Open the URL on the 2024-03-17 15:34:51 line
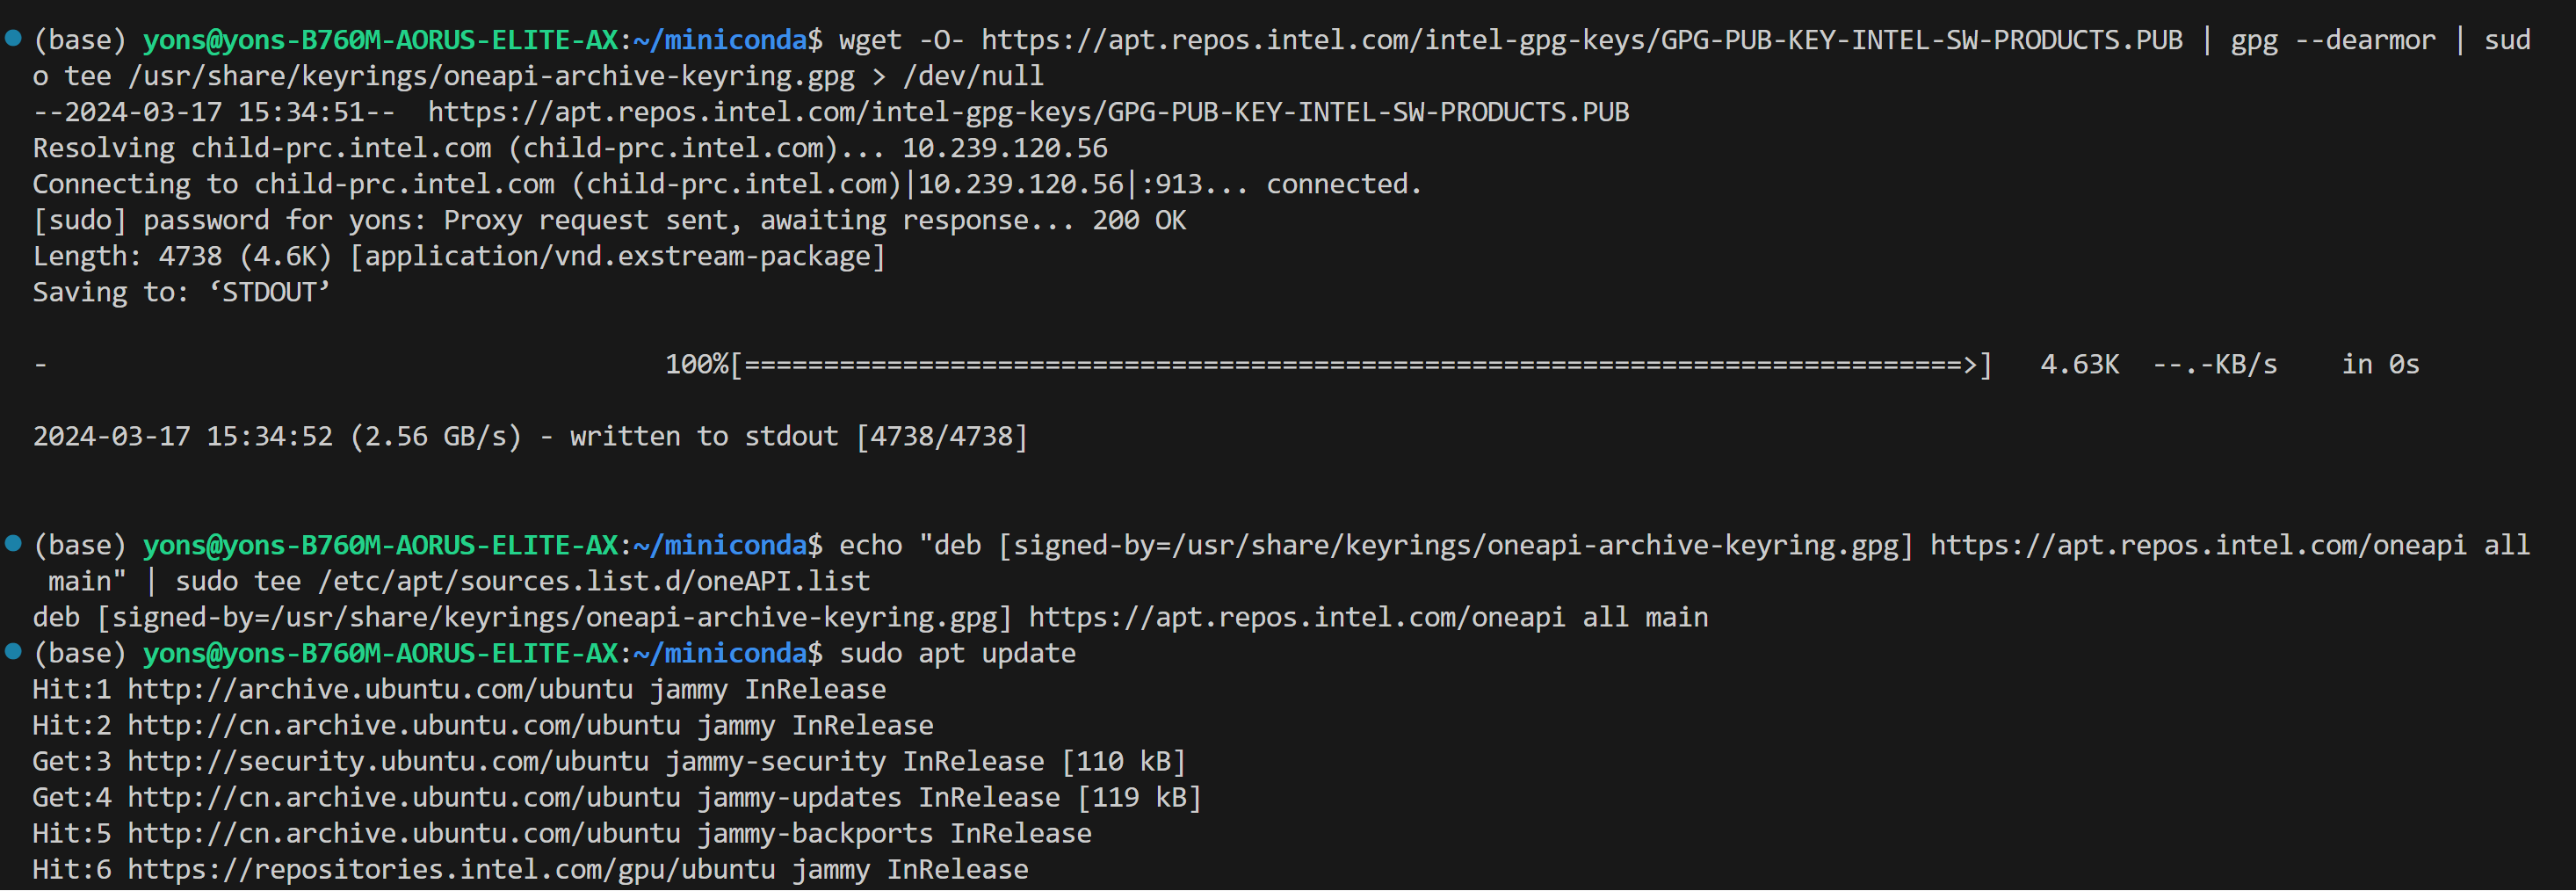Viewport: 2576px width, 891px height. (x=1029, y=112)
